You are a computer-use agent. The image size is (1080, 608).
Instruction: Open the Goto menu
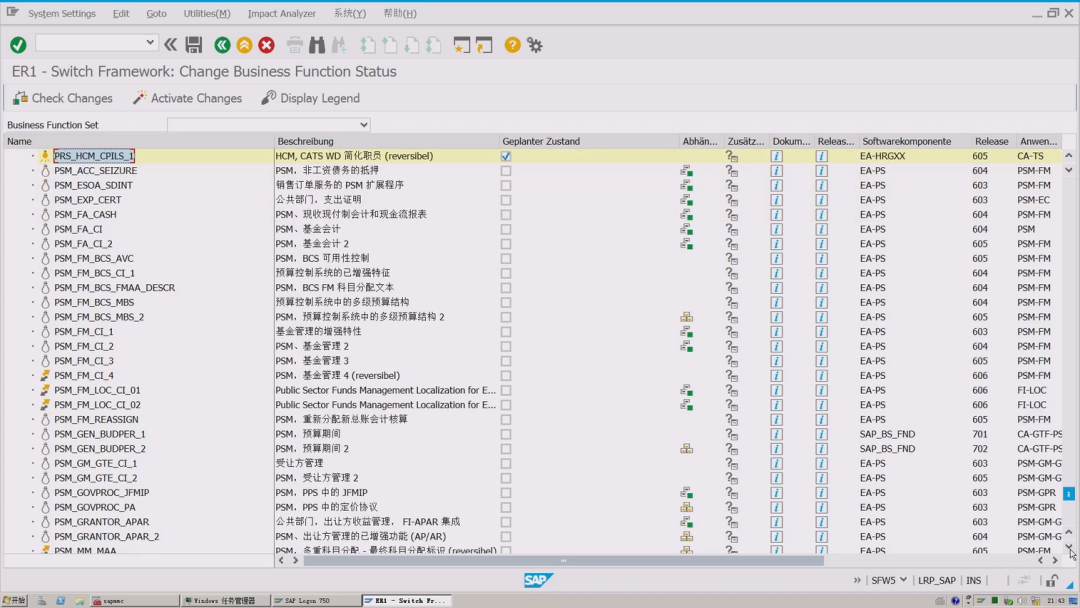click(x=156, y=13)
